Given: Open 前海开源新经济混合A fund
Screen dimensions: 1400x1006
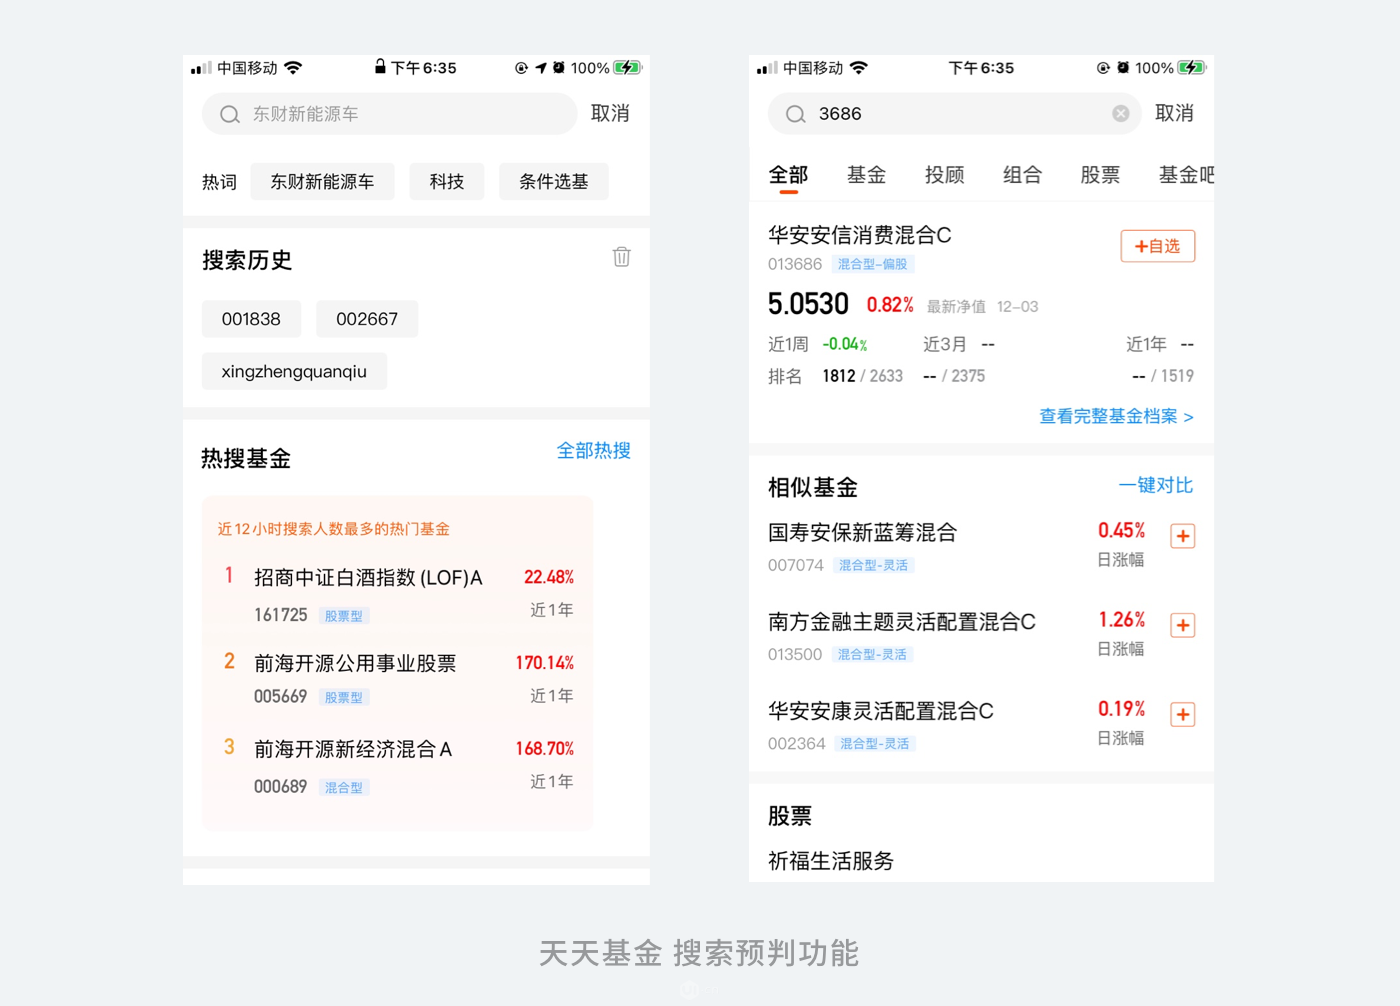Looking at the screenshot, I should [398, 766].
